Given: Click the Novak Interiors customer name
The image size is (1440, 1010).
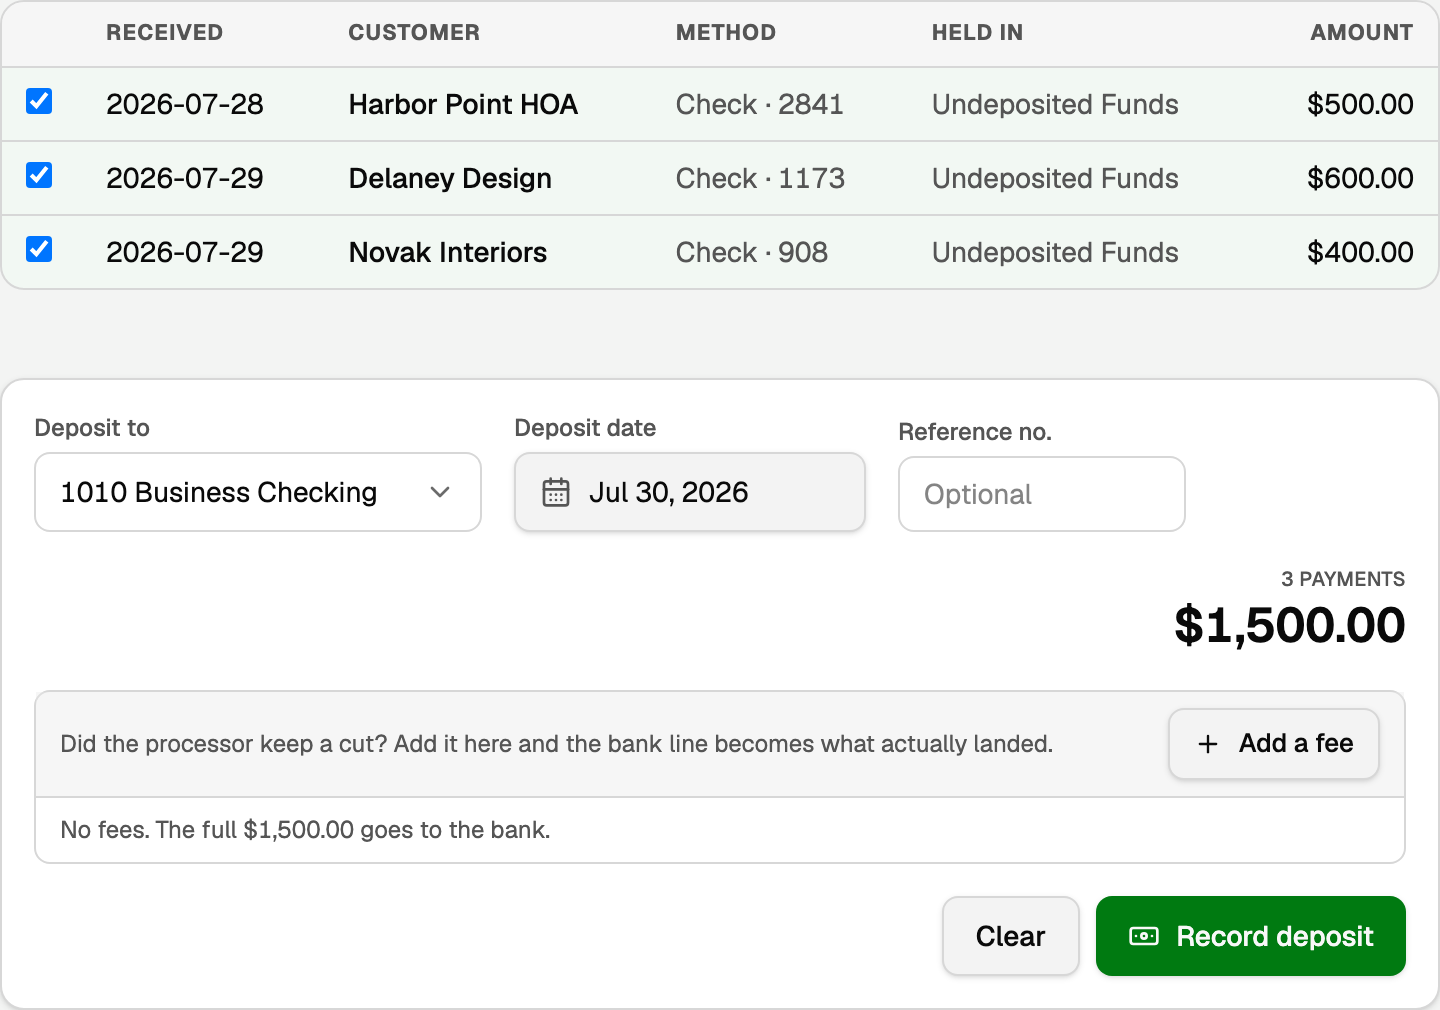Looking at the screenshot, I should [448, 252].
